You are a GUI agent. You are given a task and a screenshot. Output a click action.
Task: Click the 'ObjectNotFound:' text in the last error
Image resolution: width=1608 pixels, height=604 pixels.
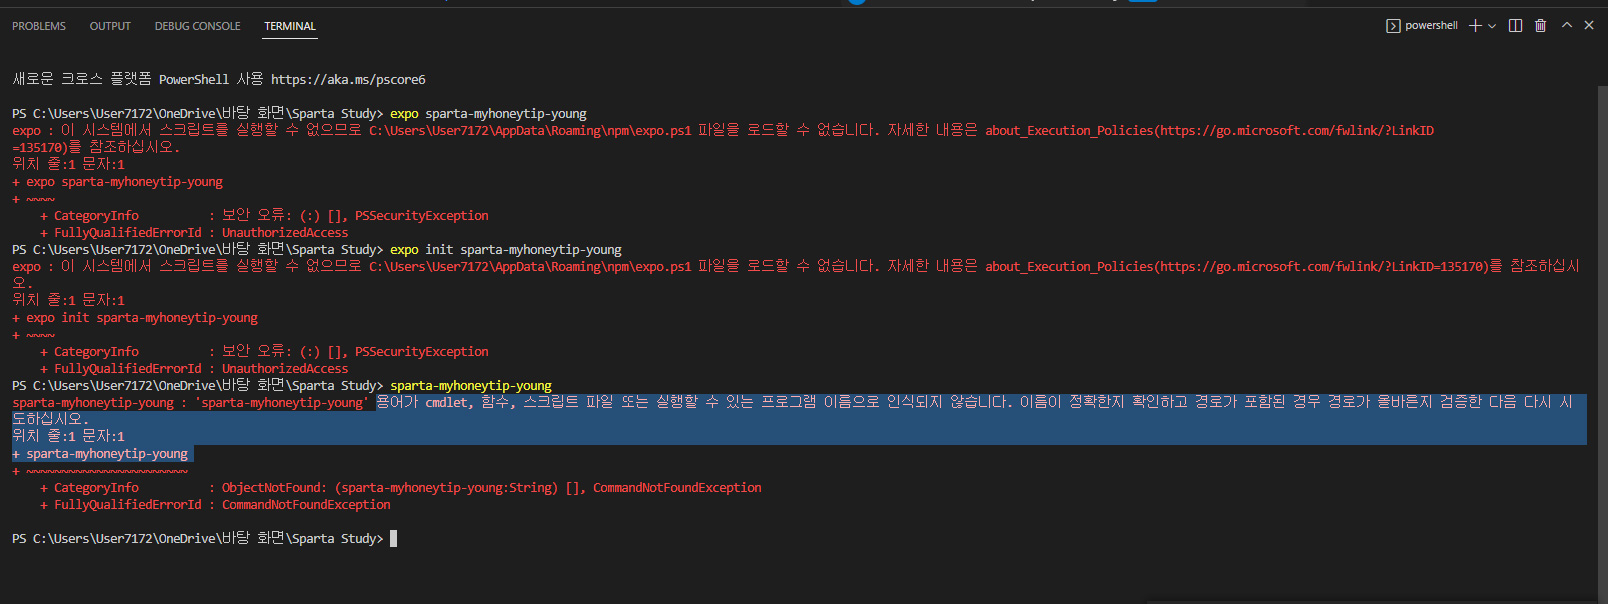(275, 488)
